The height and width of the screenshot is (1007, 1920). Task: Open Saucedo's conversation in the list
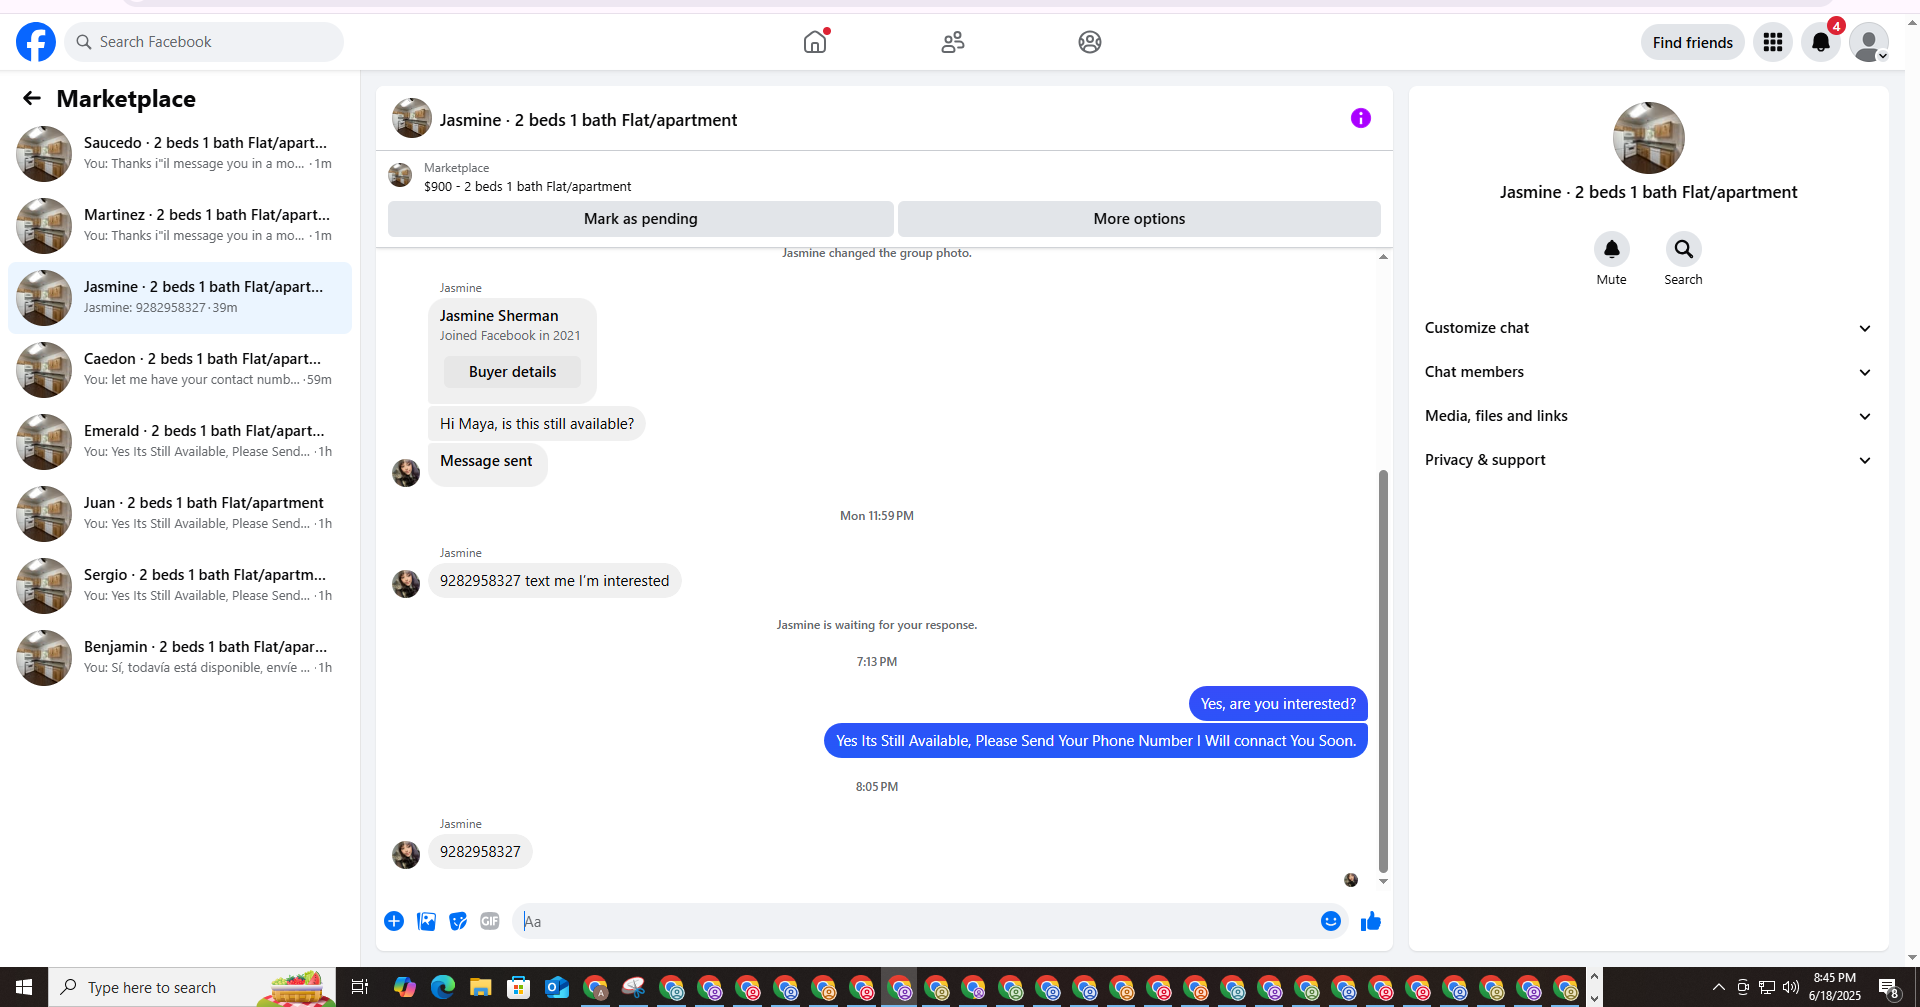(x=180, y=154)
